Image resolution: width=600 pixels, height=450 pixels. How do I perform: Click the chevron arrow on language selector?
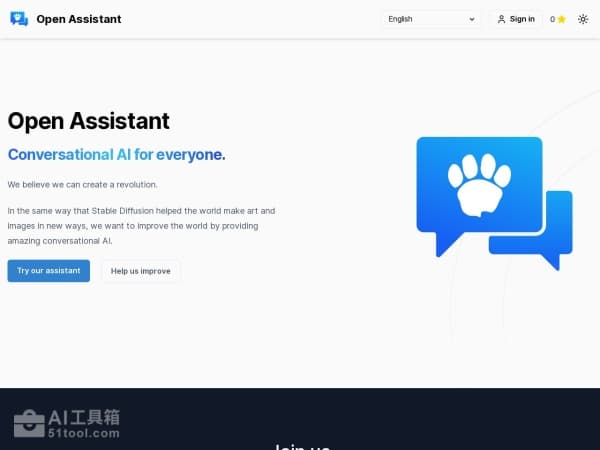[x=472, y=19]
